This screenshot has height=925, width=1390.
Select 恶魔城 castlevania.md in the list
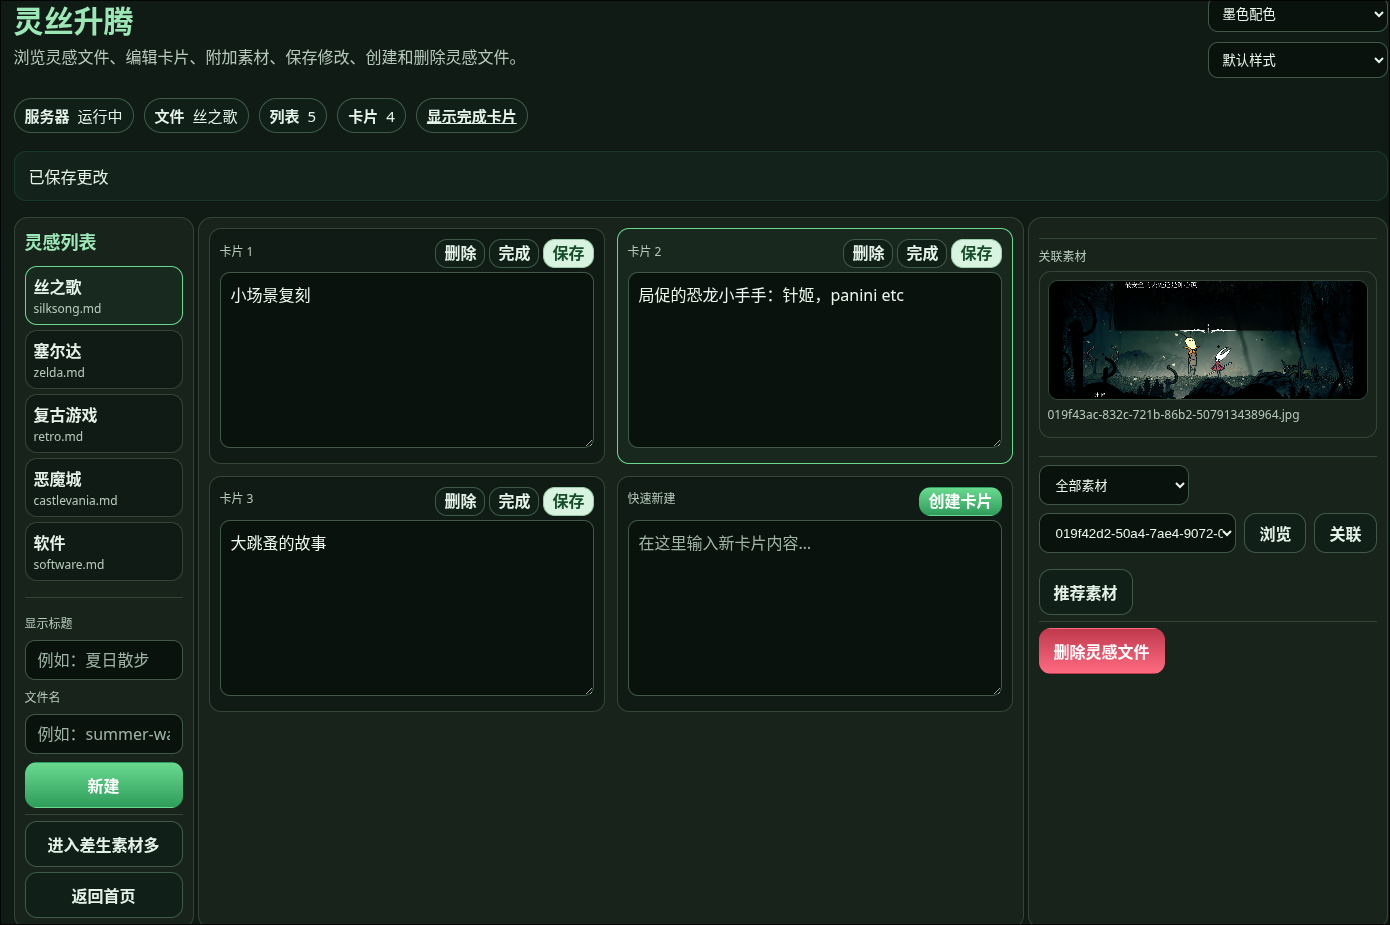(x=104, y=488)
